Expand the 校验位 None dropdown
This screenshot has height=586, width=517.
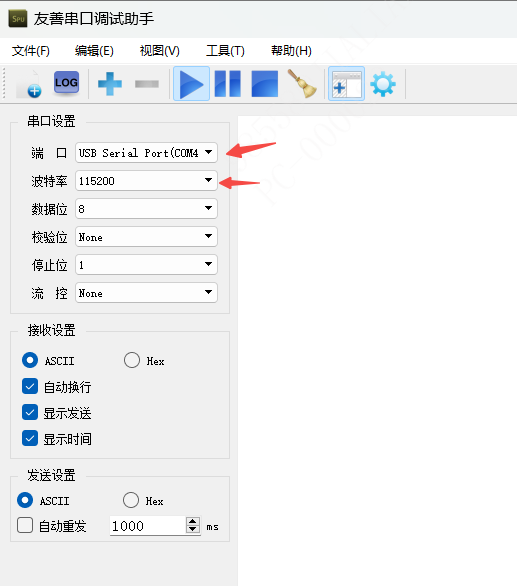[x=146, y=237]
